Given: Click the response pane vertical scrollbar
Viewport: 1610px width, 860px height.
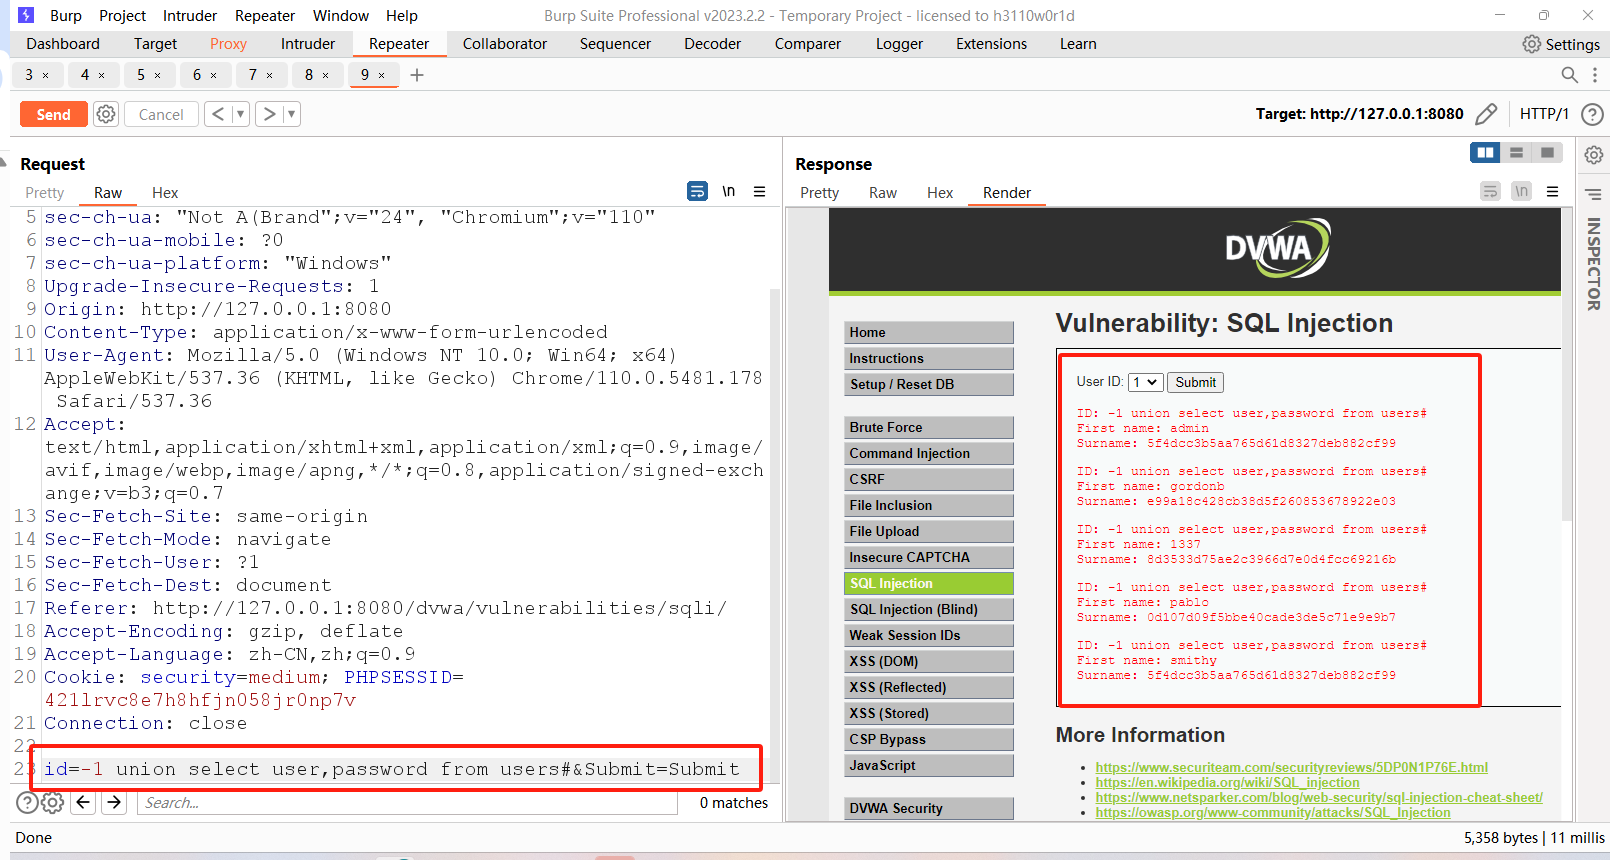Looking at the screenshot, I should click(x=1568, y=365).
